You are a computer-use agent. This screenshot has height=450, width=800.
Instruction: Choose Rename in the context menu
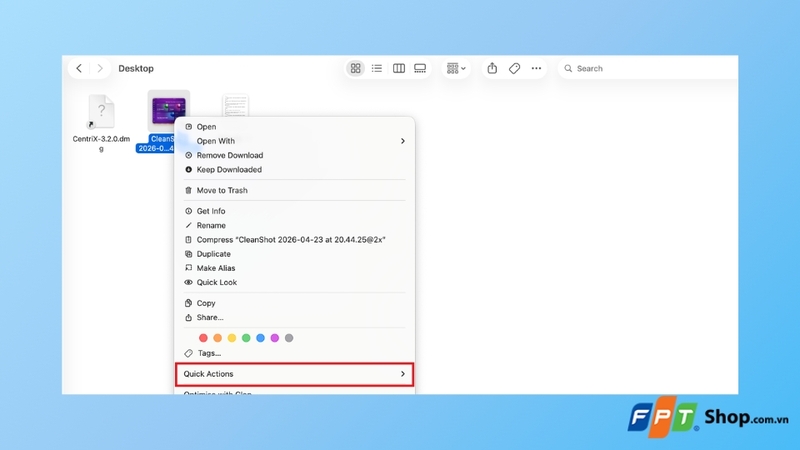pyautogui.click(x=294, y=225)
